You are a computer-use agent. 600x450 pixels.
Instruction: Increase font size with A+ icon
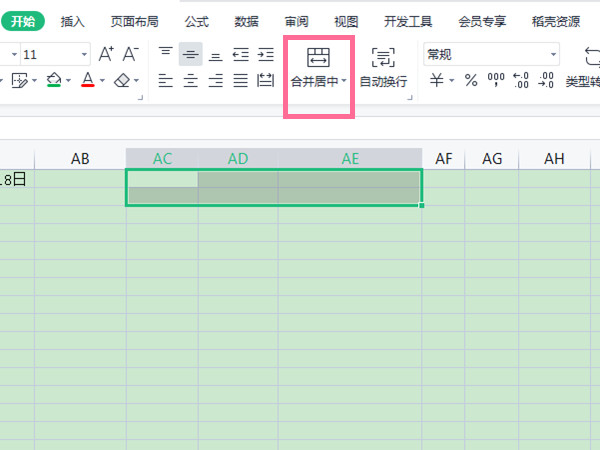pos(106,54)
